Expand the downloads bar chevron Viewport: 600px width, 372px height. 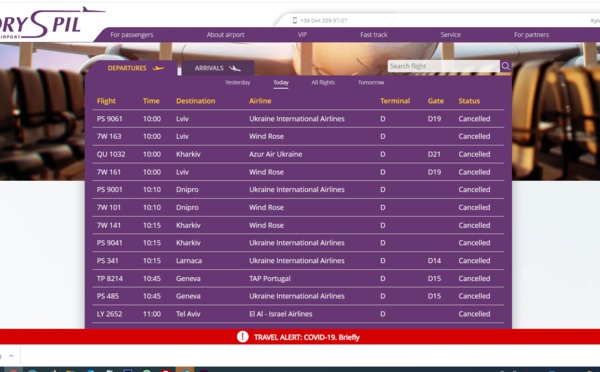pos(11,356)
